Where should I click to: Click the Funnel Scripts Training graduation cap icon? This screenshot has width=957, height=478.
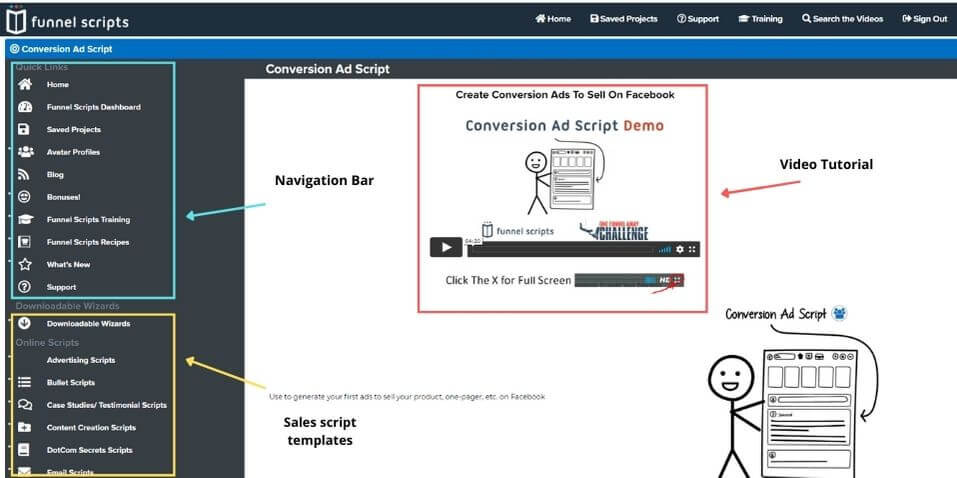25,219
